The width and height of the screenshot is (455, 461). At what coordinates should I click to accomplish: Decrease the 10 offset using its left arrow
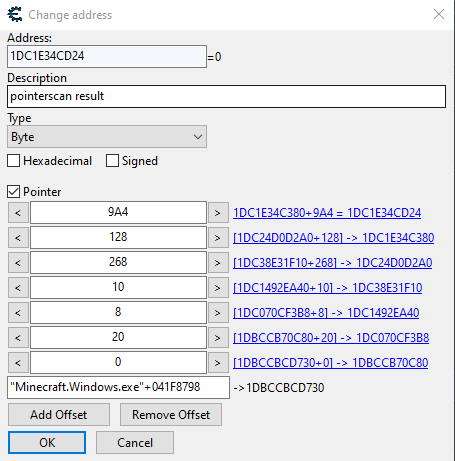(18, 288)
